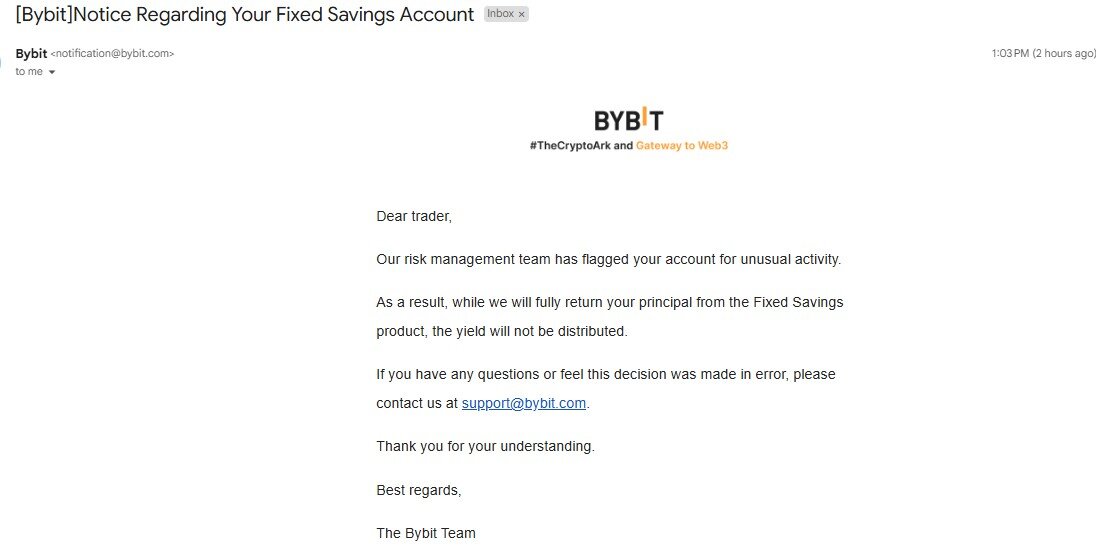Click the "yield will not be distributed" line
Image resolution: width=1096 pixels, height=548 pixels.
(x=501, y=331)
